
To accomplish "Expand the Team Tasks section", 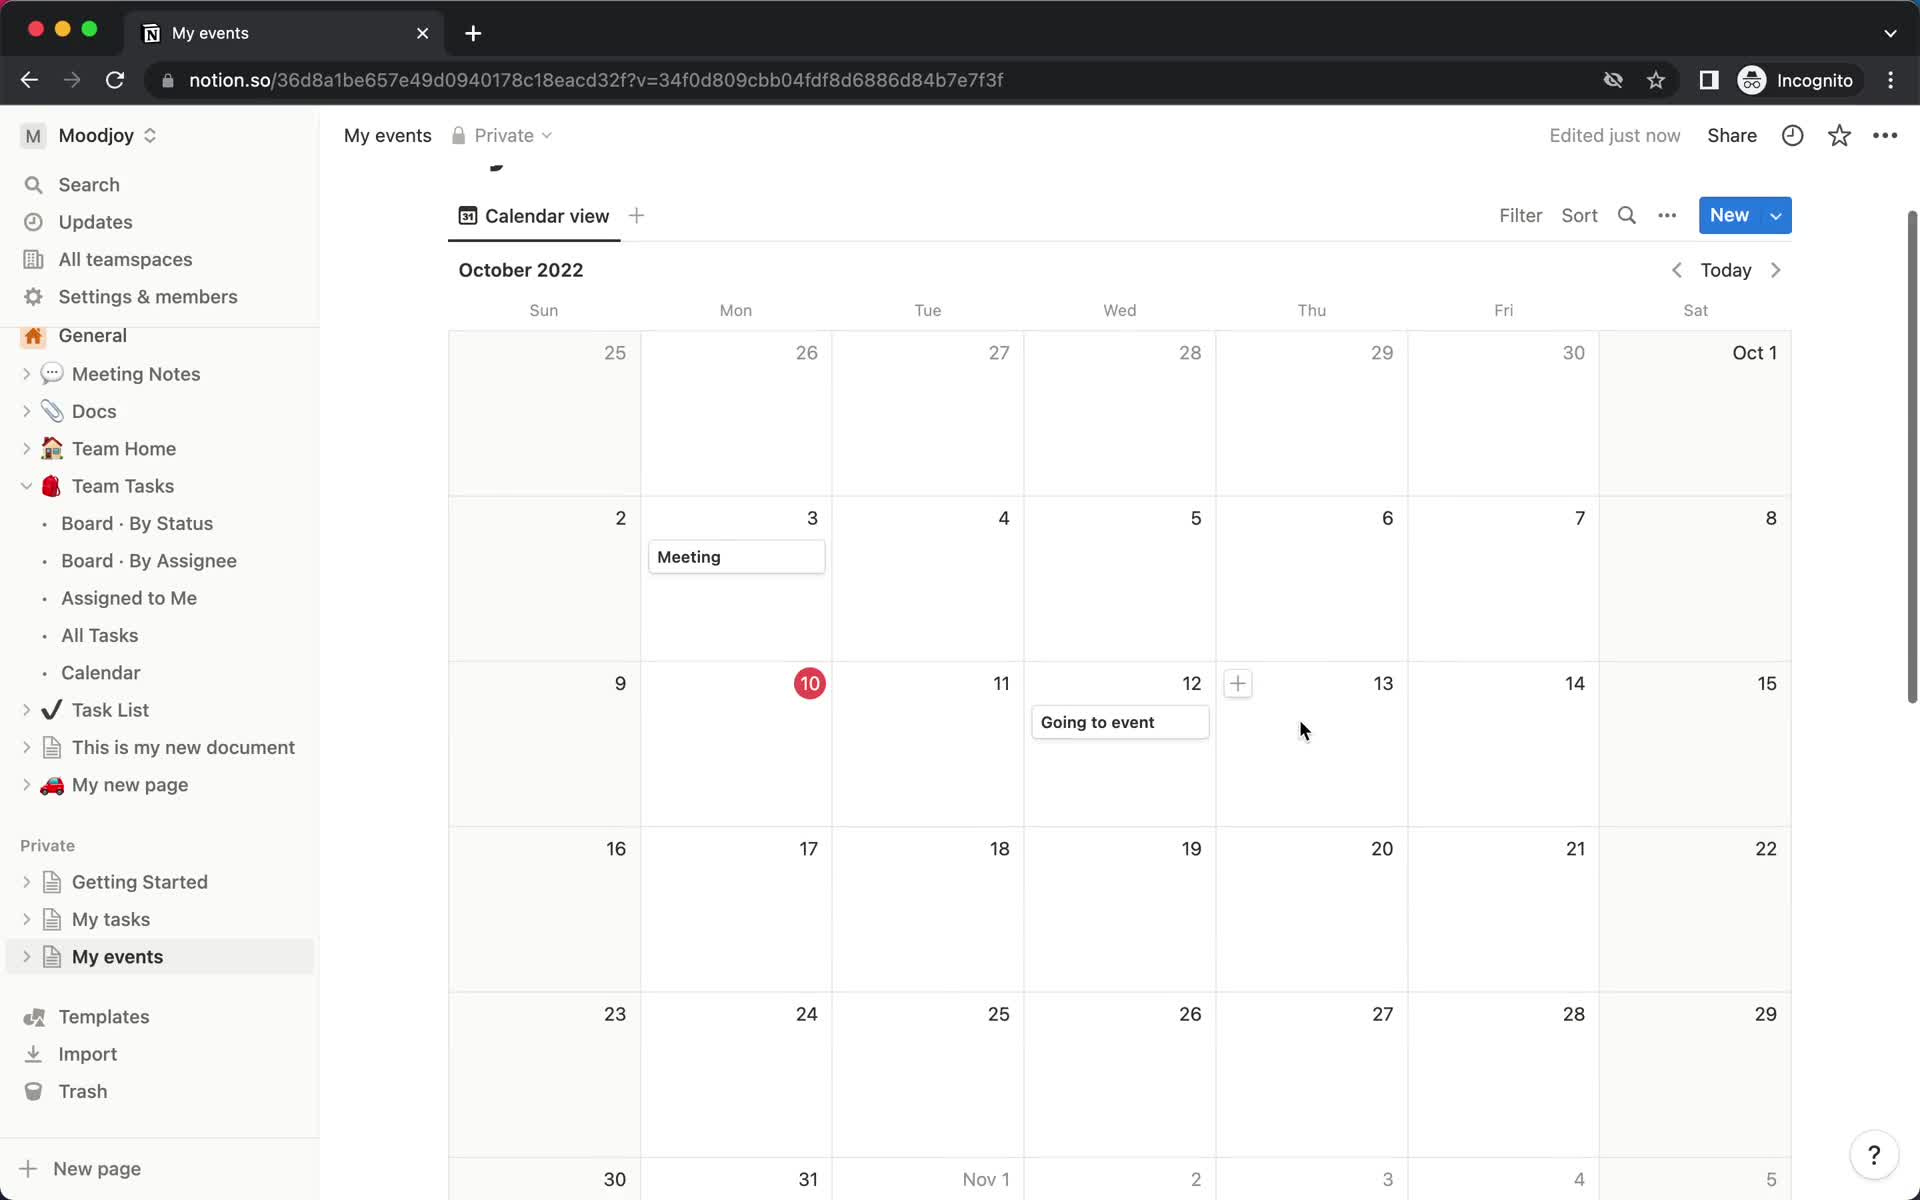I will (x=25, y=485).
